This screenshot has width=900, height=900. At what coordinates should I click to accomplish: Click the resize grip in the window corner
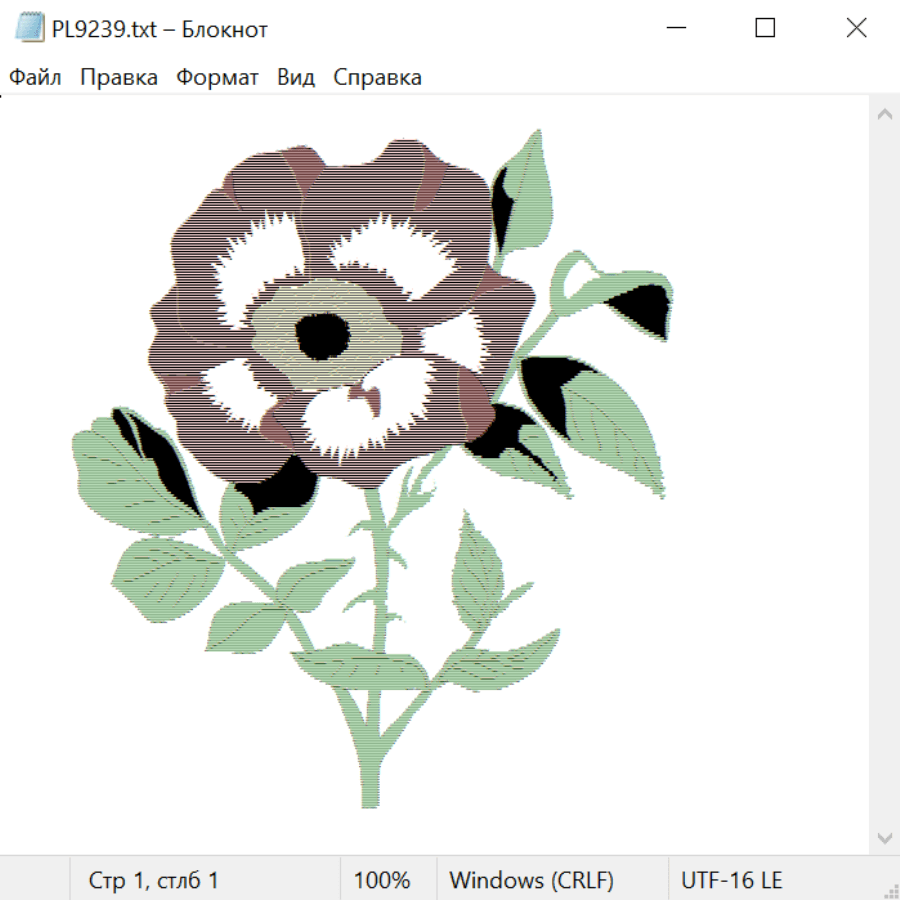click(890, 890)
